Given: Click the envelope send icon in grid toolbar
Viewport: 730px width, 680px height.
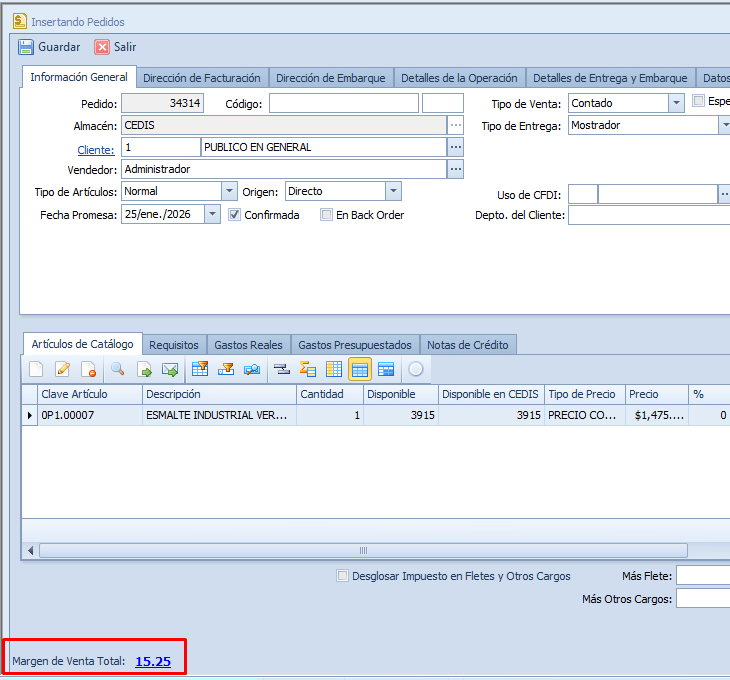Looking at the screenshot, I should [x=170, y=369].
